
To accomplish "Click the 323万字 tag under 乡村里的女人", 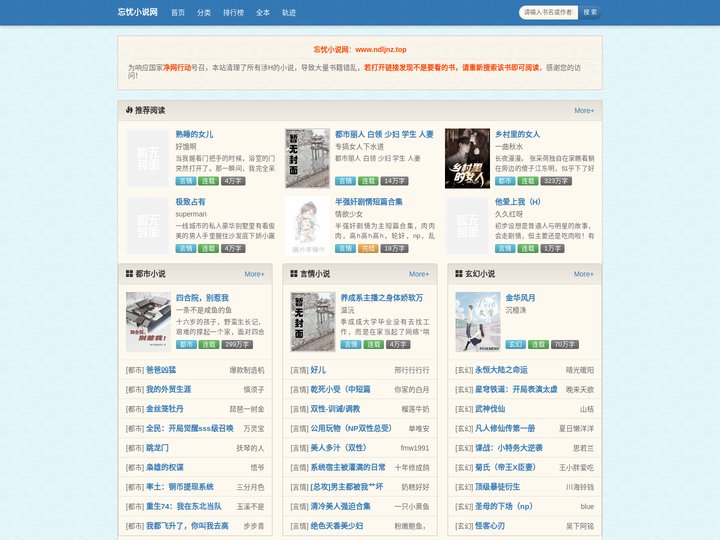I will [x=556, y=181].
